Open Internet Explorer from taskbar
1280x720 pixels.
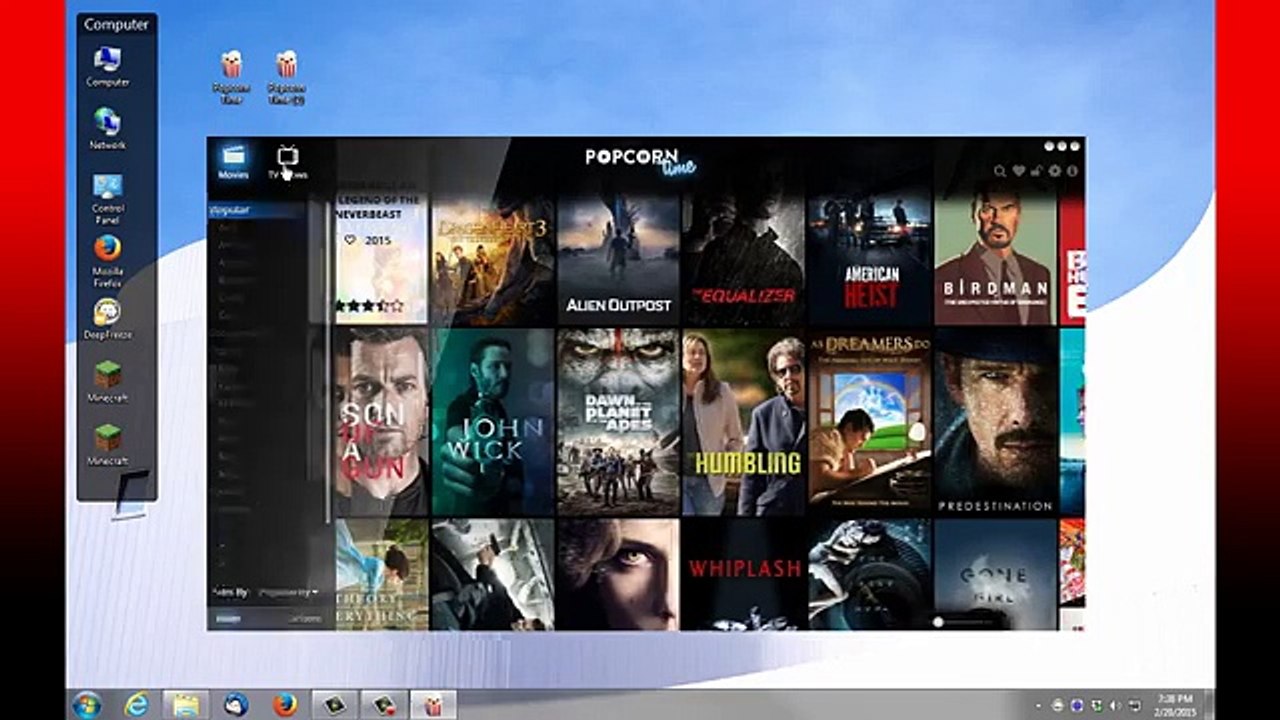point(137,704)
